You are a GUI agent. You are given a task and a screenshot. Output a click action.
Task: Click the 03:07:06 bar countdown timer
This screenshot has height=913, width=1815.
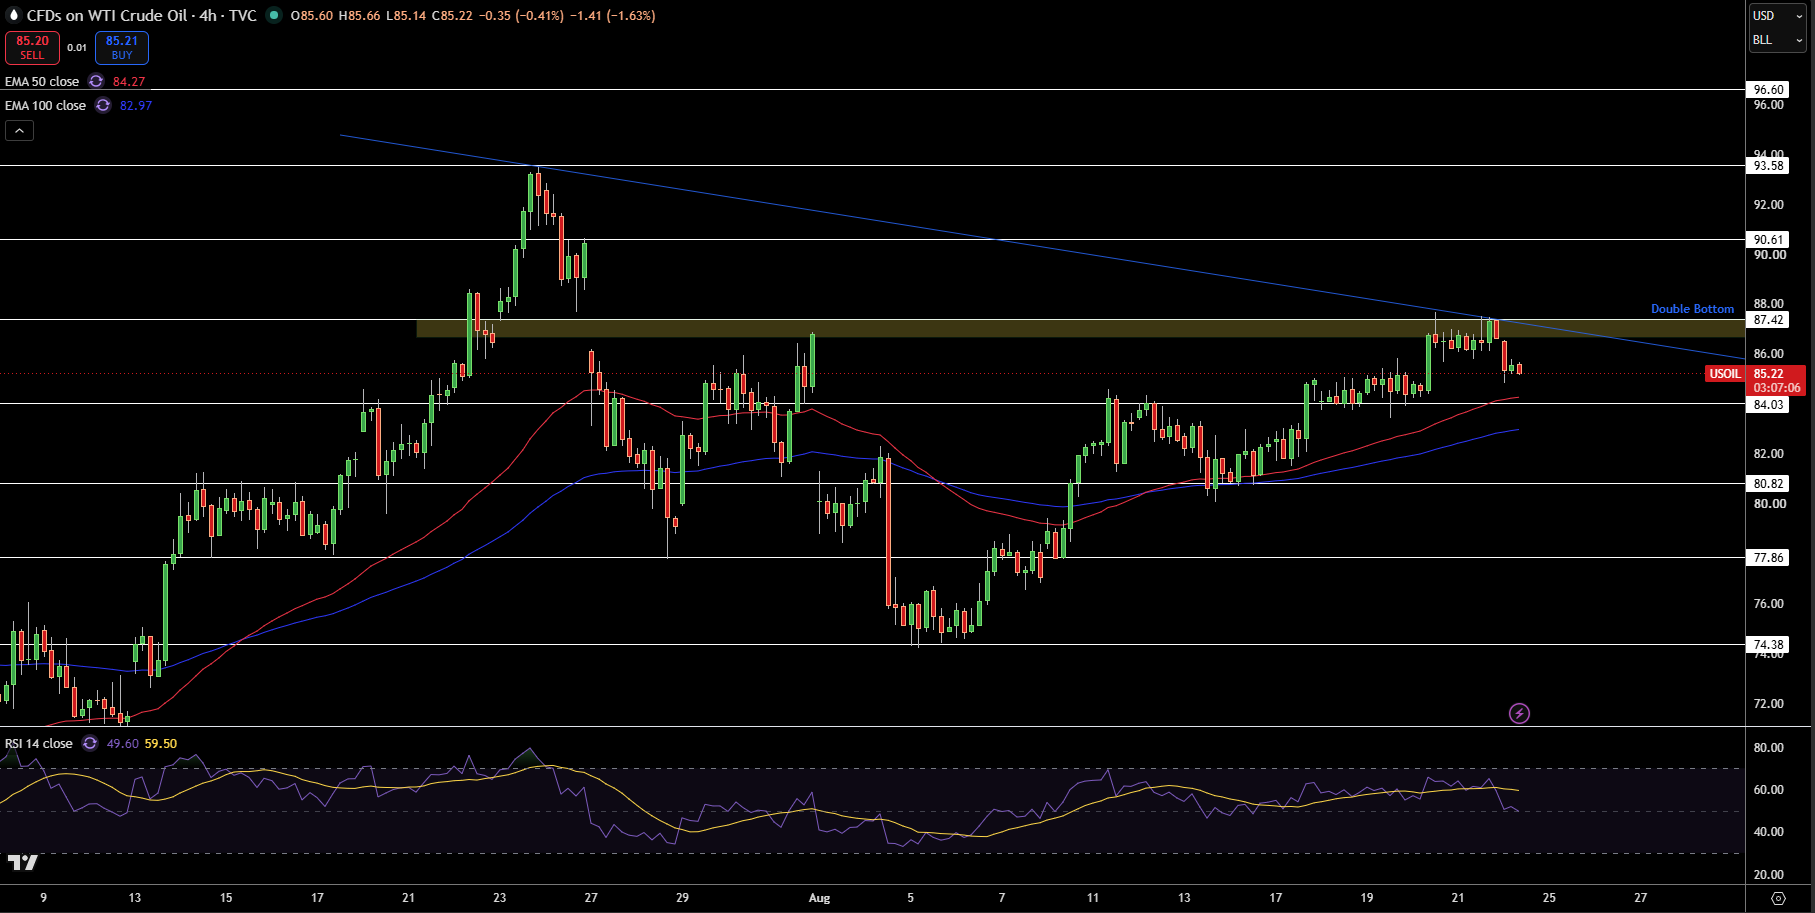[1777, 388]
